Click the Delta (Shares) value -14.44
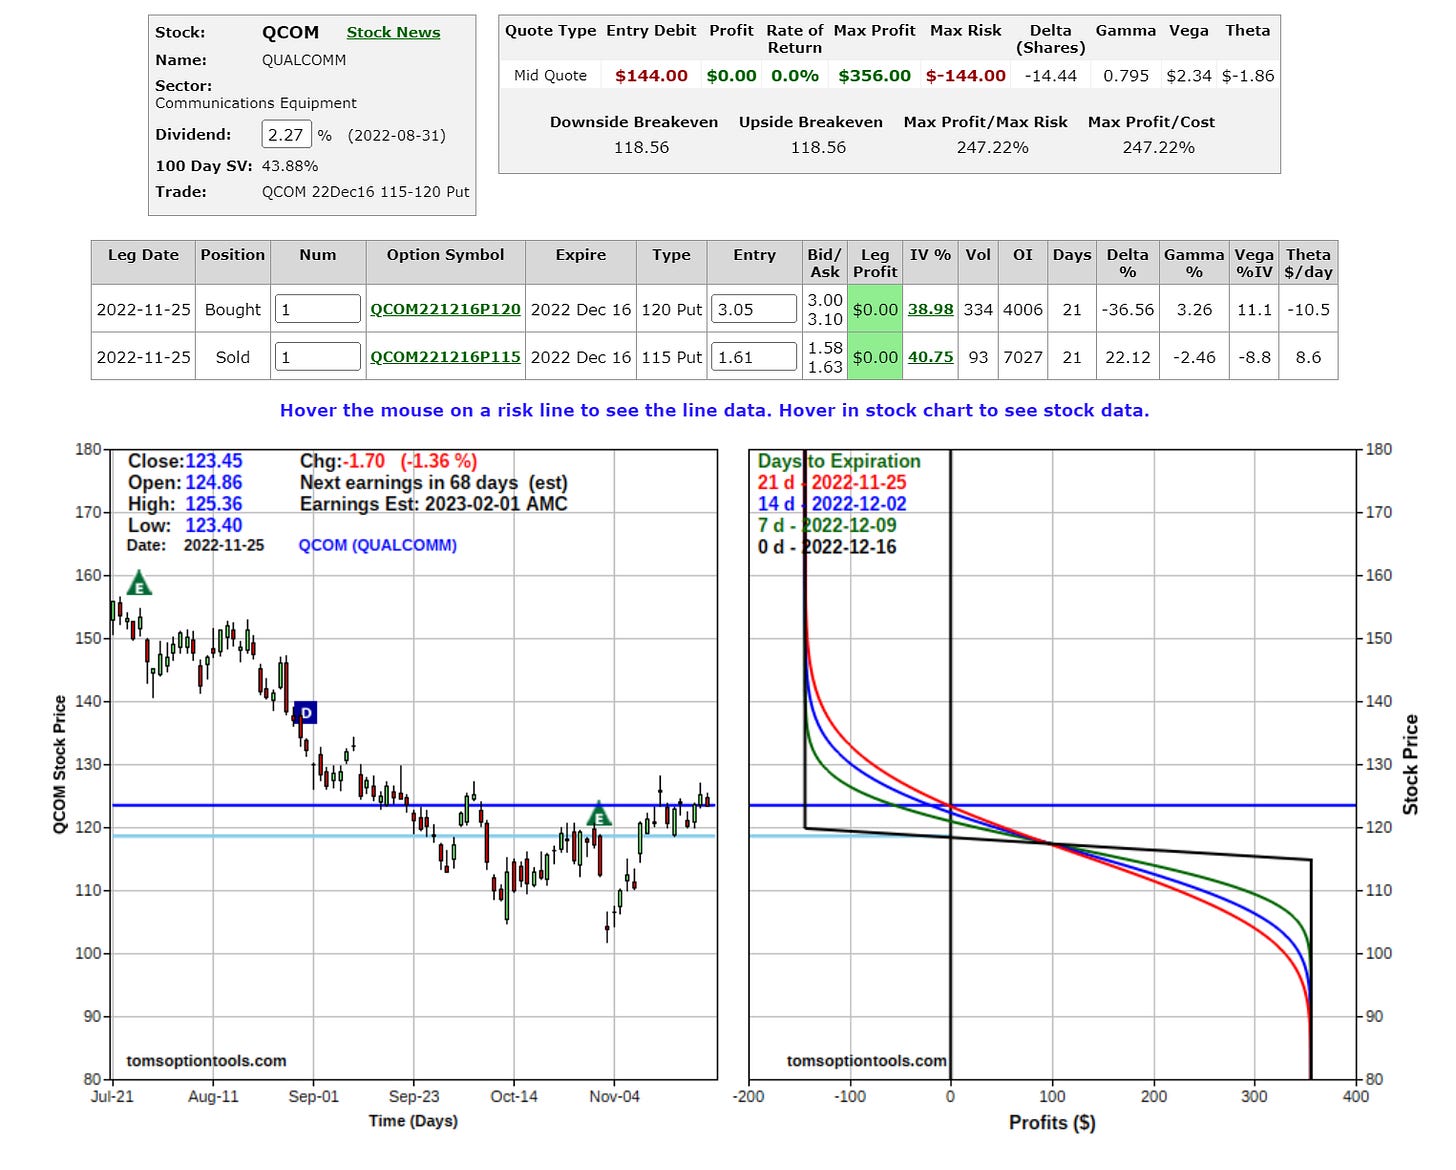Image resolution: width=1456 pixels, height=1170 pixels. pos(1050,75)
